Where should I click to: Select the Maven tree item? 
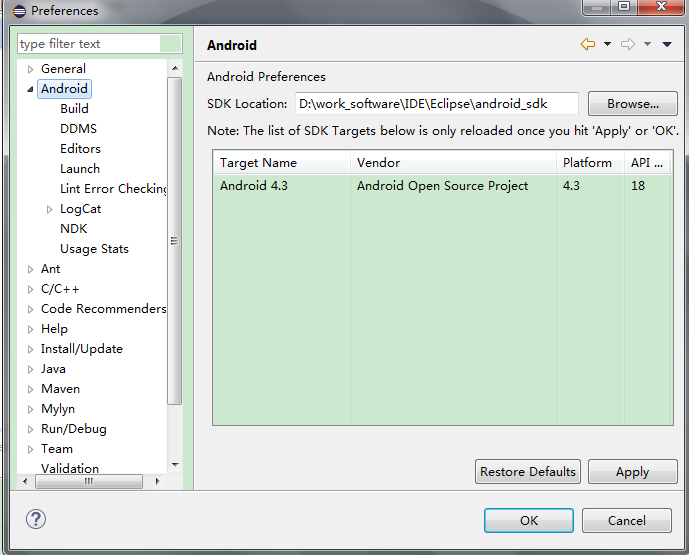60,389
